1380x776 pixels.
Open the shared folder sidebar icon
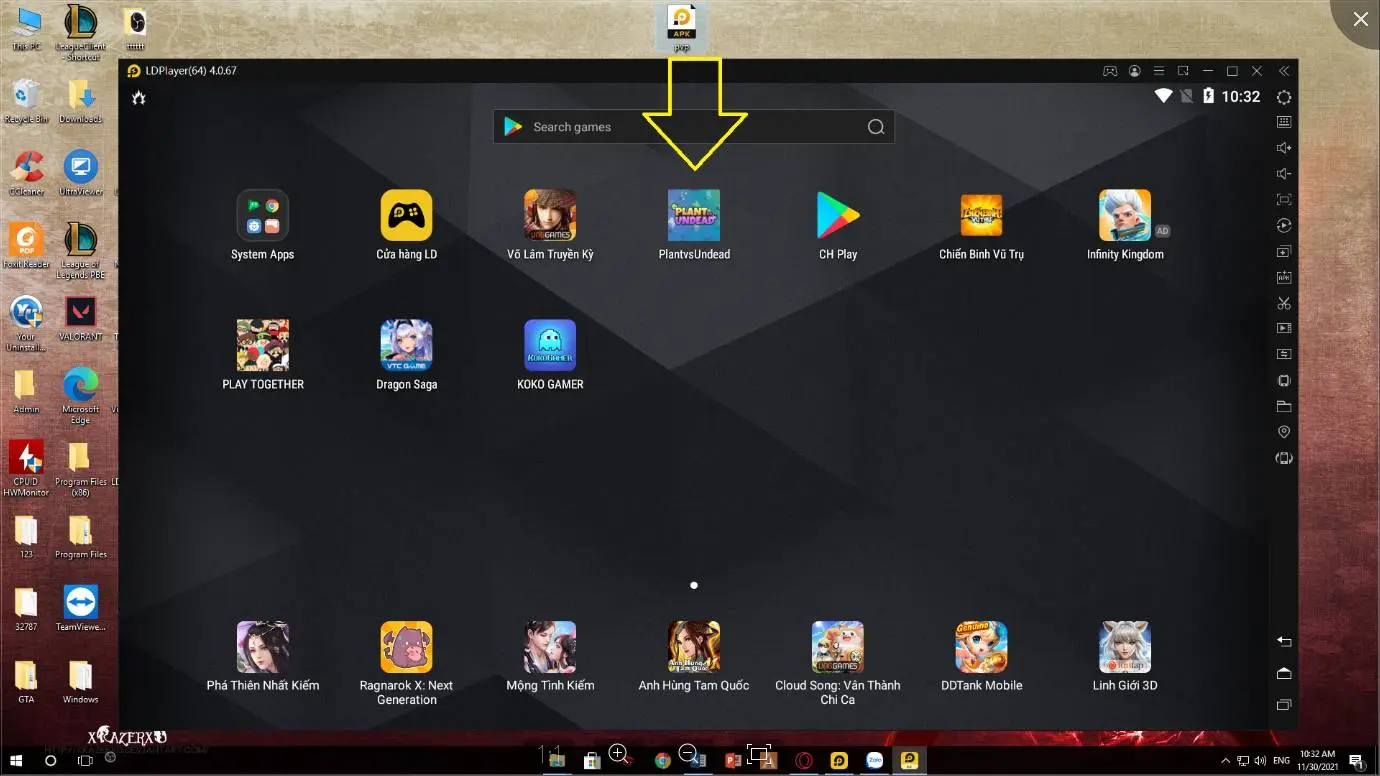tap(1284, 407)
